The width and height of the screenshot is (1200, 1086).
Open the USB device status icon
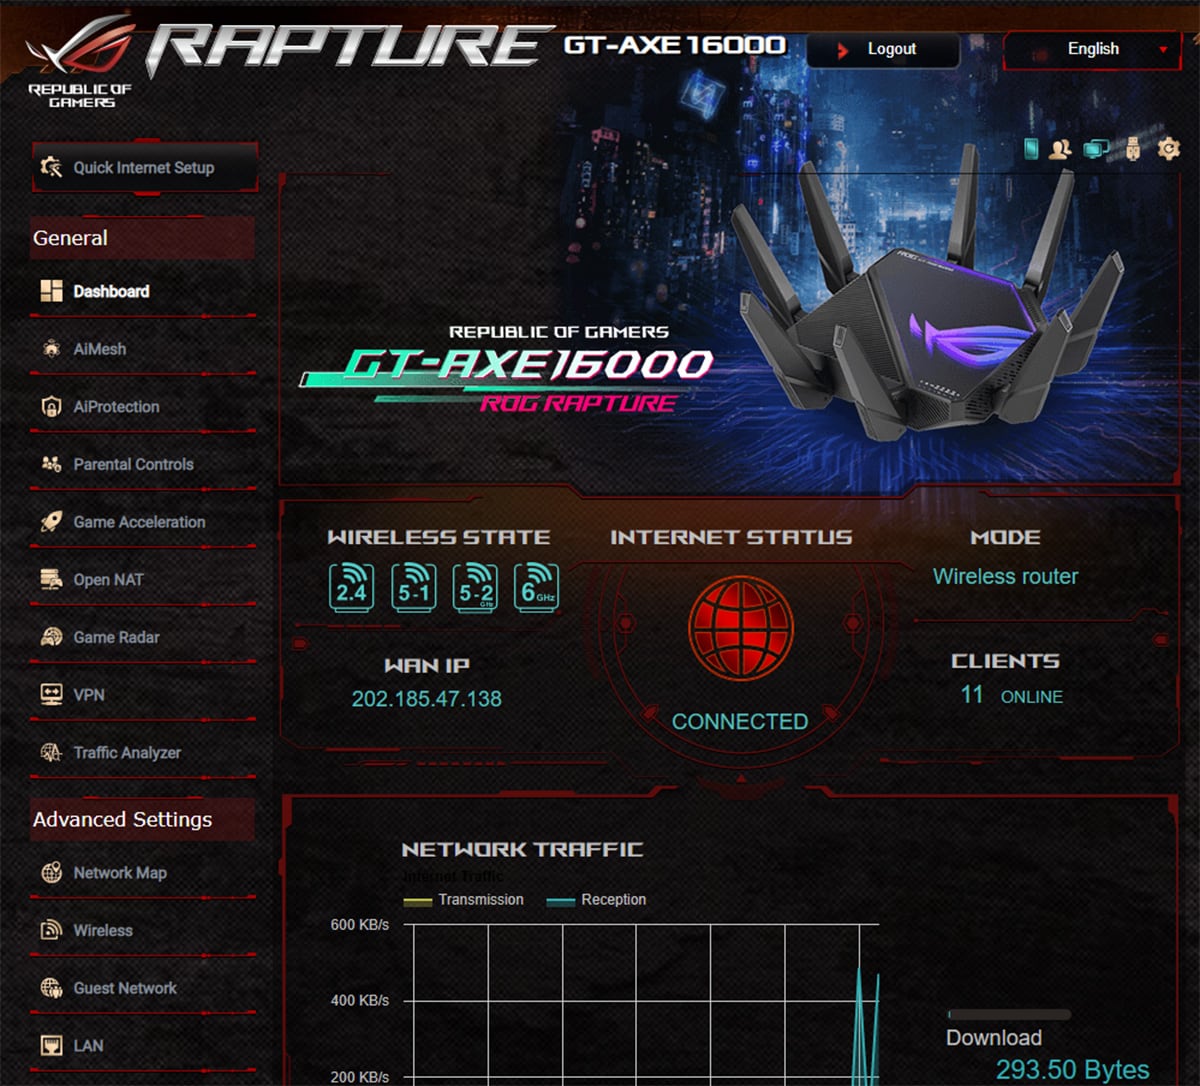tap(1133, 149)
